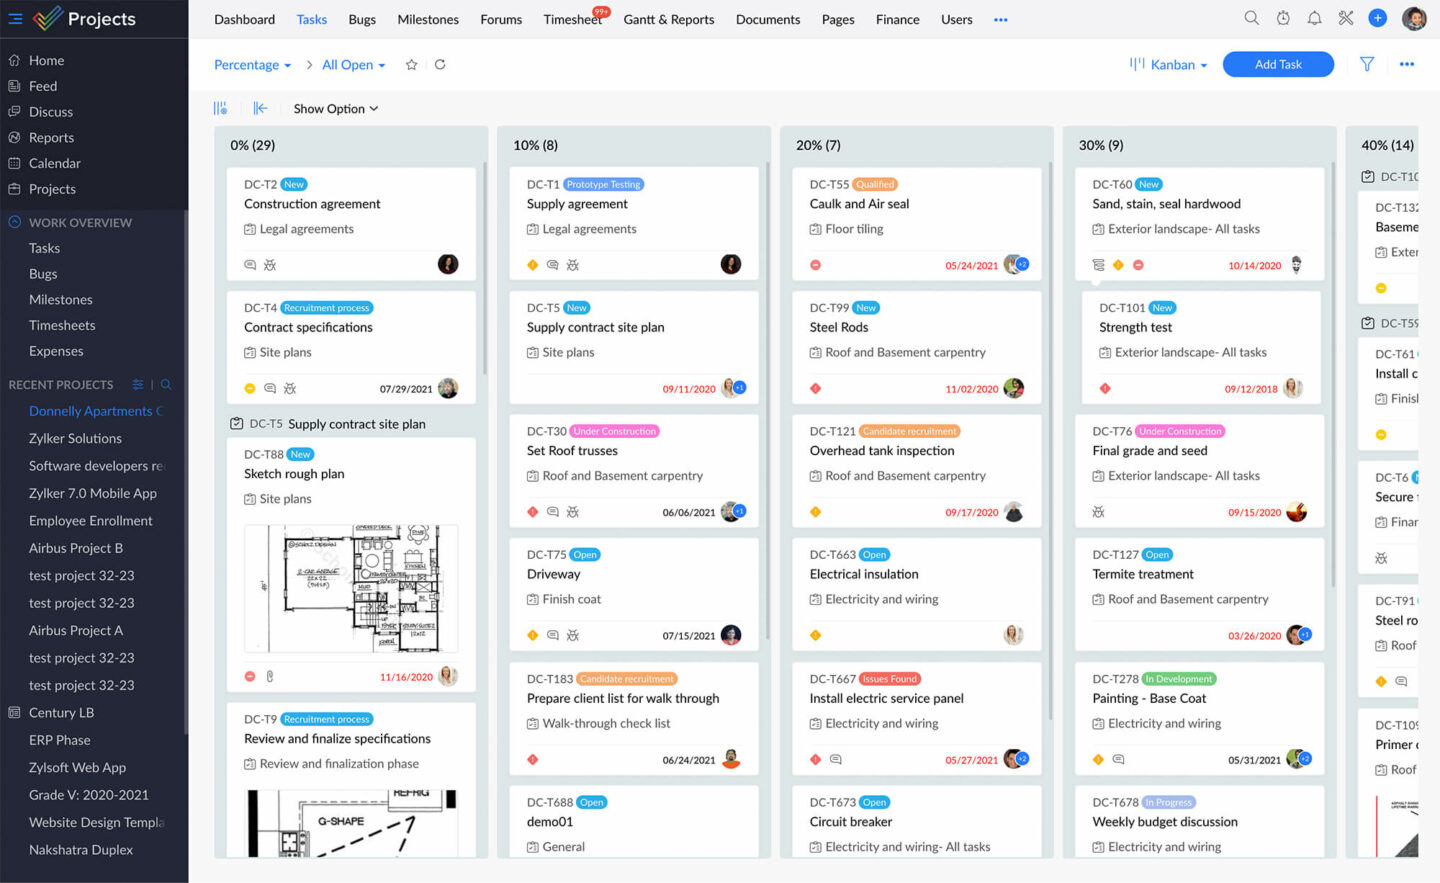This screenshot has height=883, width=1440.
Task: Click the comment icon on Driveway card
Action: coord(552,635)
